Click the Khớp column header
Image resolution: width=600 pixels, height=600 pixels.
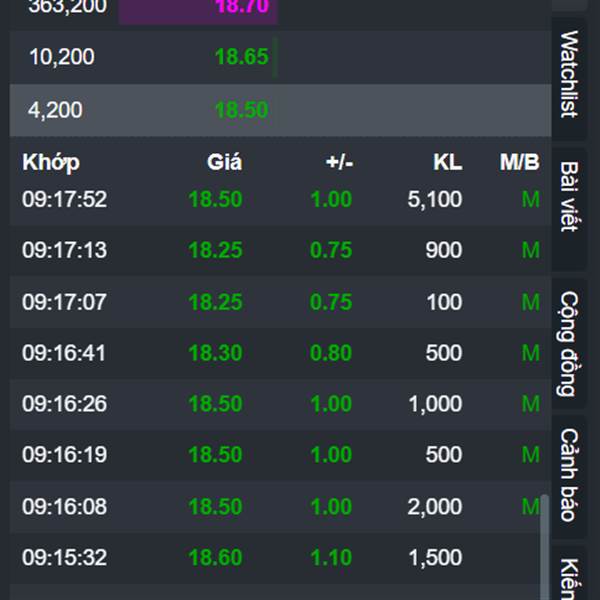click(51, 162)
